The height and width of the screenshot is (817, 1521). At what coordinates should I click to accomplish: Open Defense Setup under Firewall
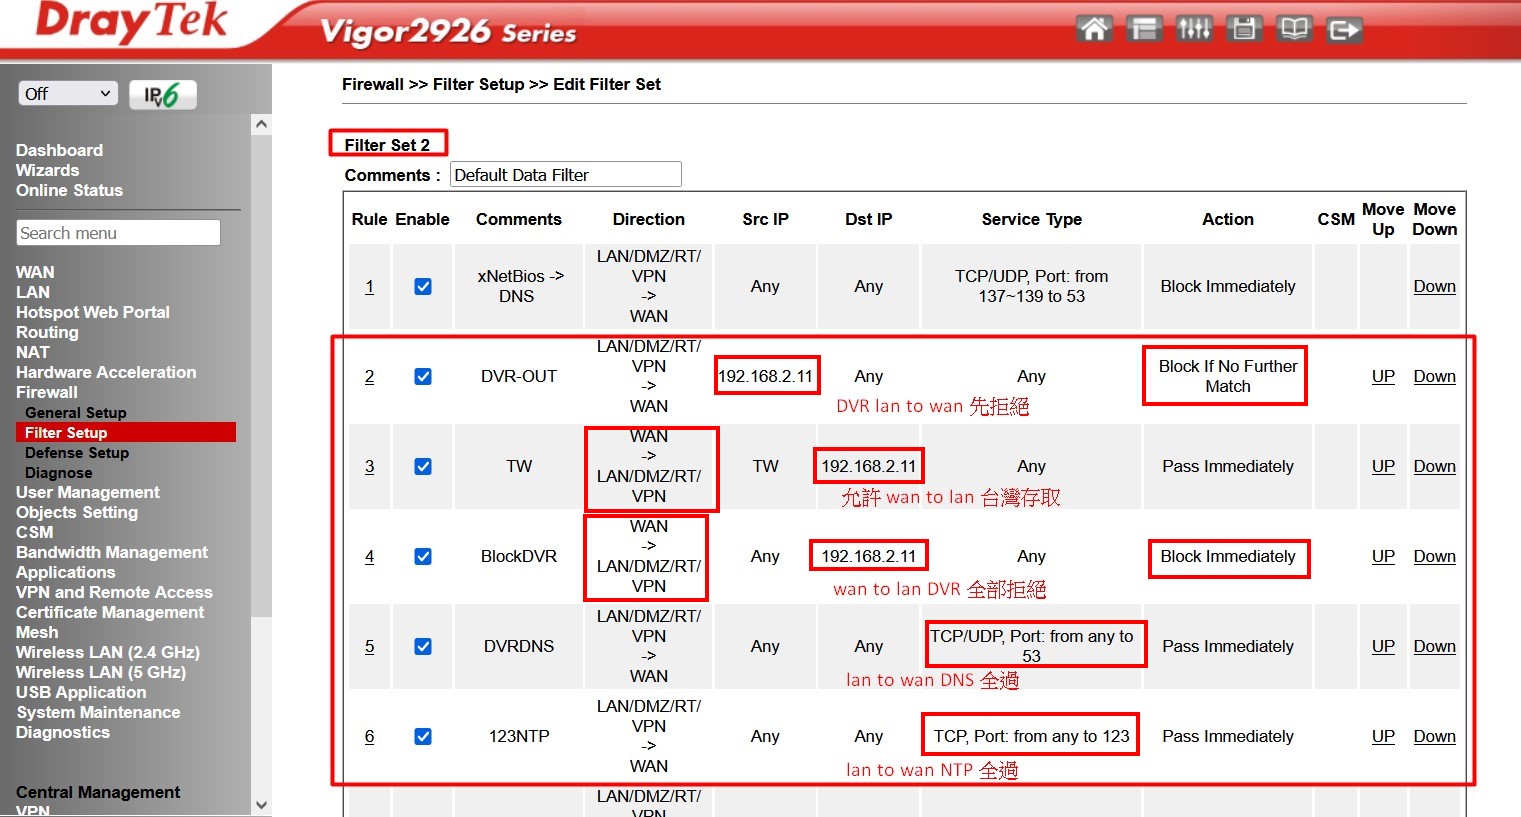click(x=77, y=453)
